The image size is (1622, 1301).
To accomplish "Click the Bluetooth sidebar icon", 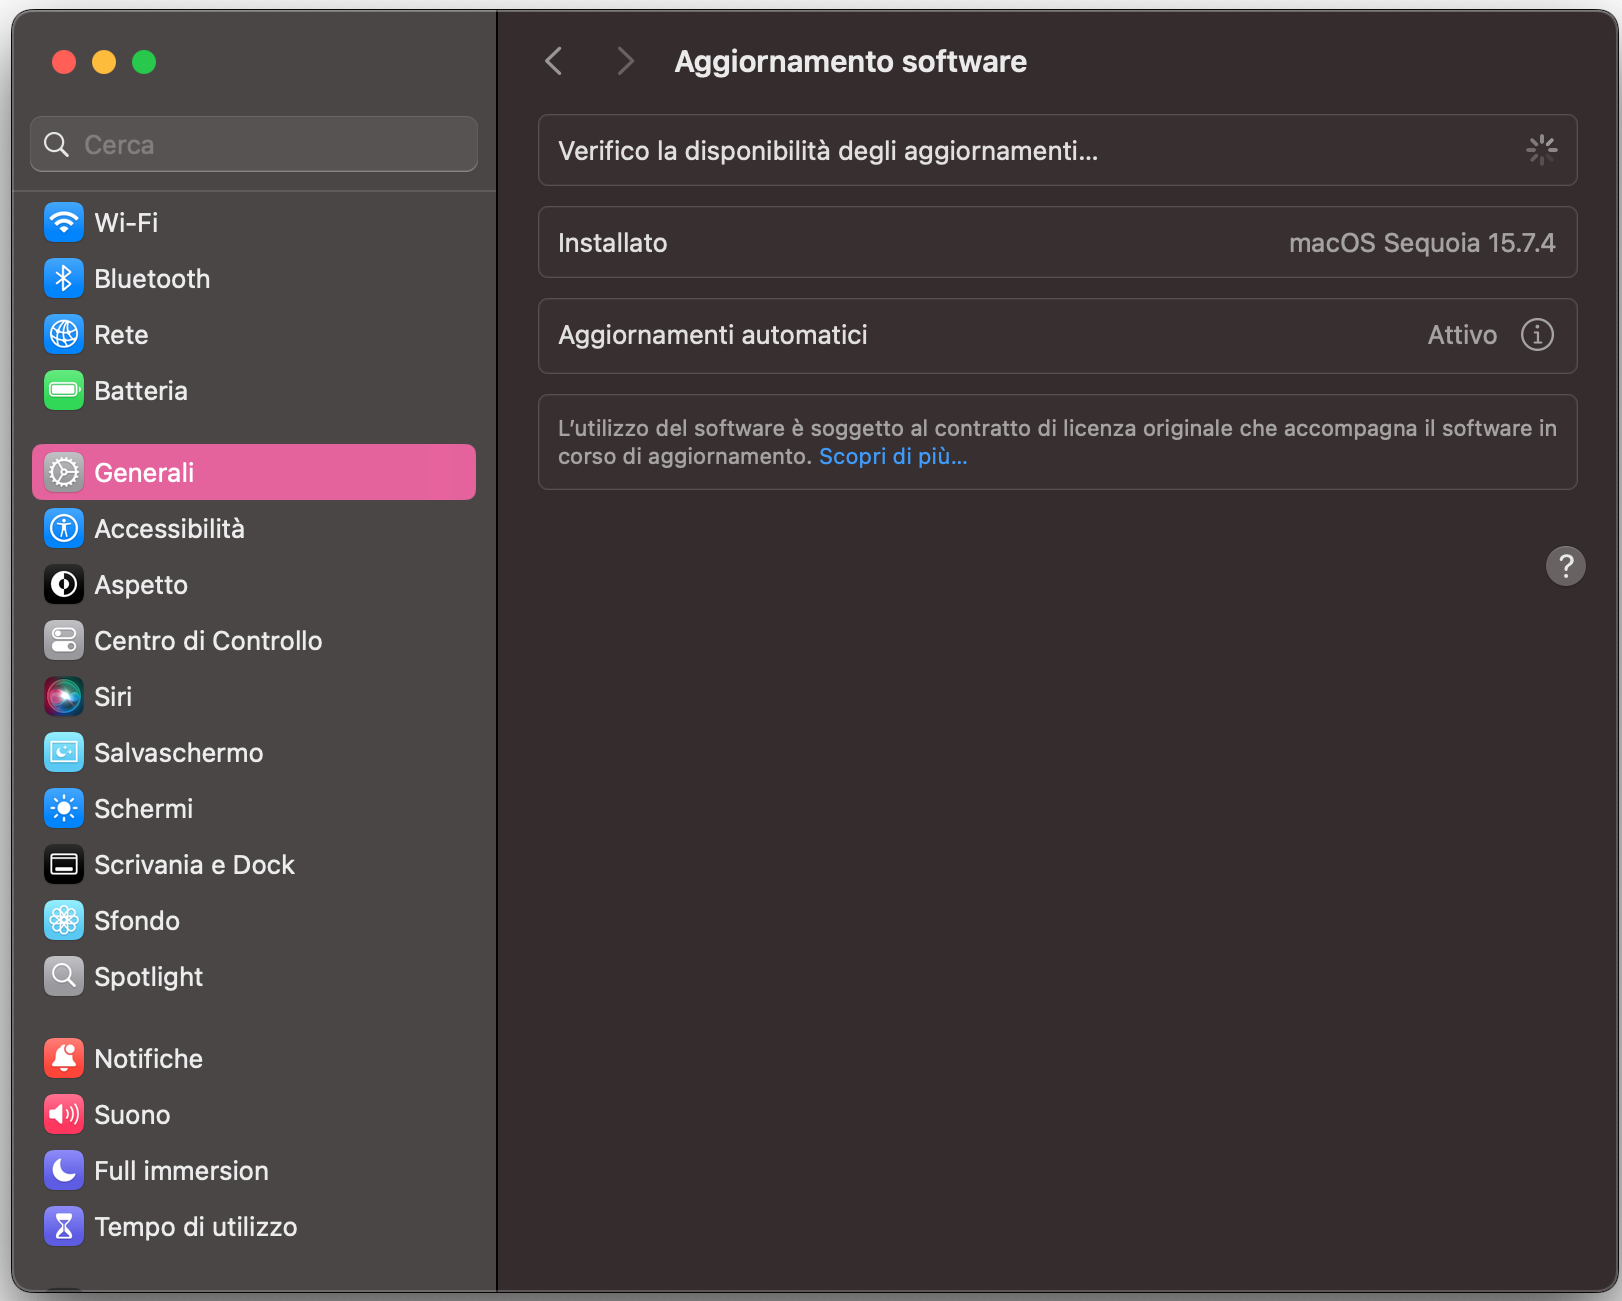I will [x=64, y=278].
